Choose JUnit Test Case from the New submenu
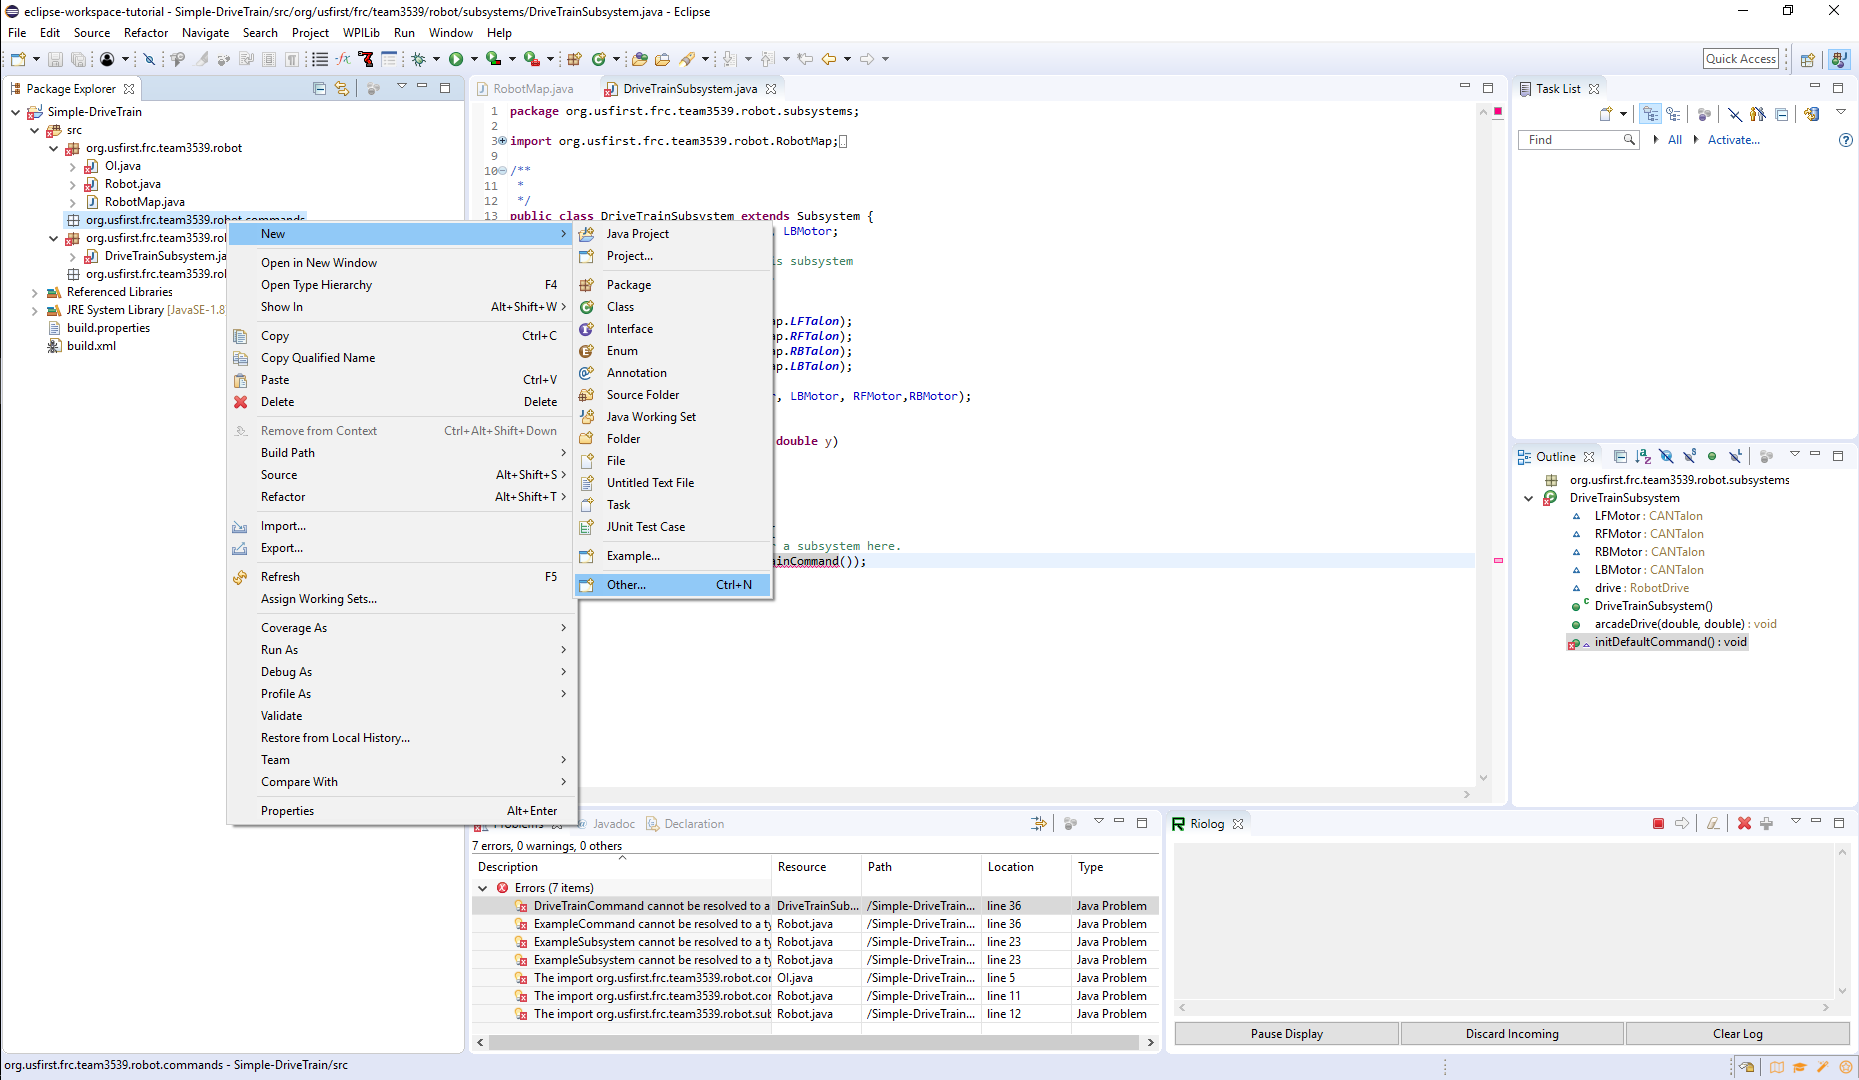 point(645,527)
